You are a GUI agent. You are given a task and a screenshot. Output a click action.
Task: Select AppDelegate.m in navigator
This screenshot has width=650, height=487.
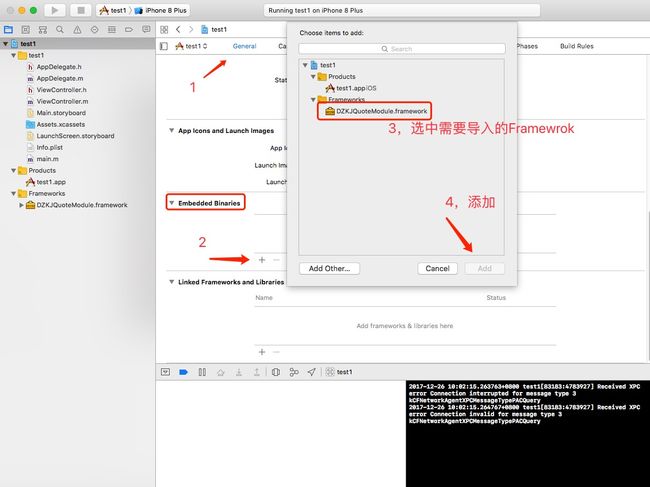tap(55, 78)
